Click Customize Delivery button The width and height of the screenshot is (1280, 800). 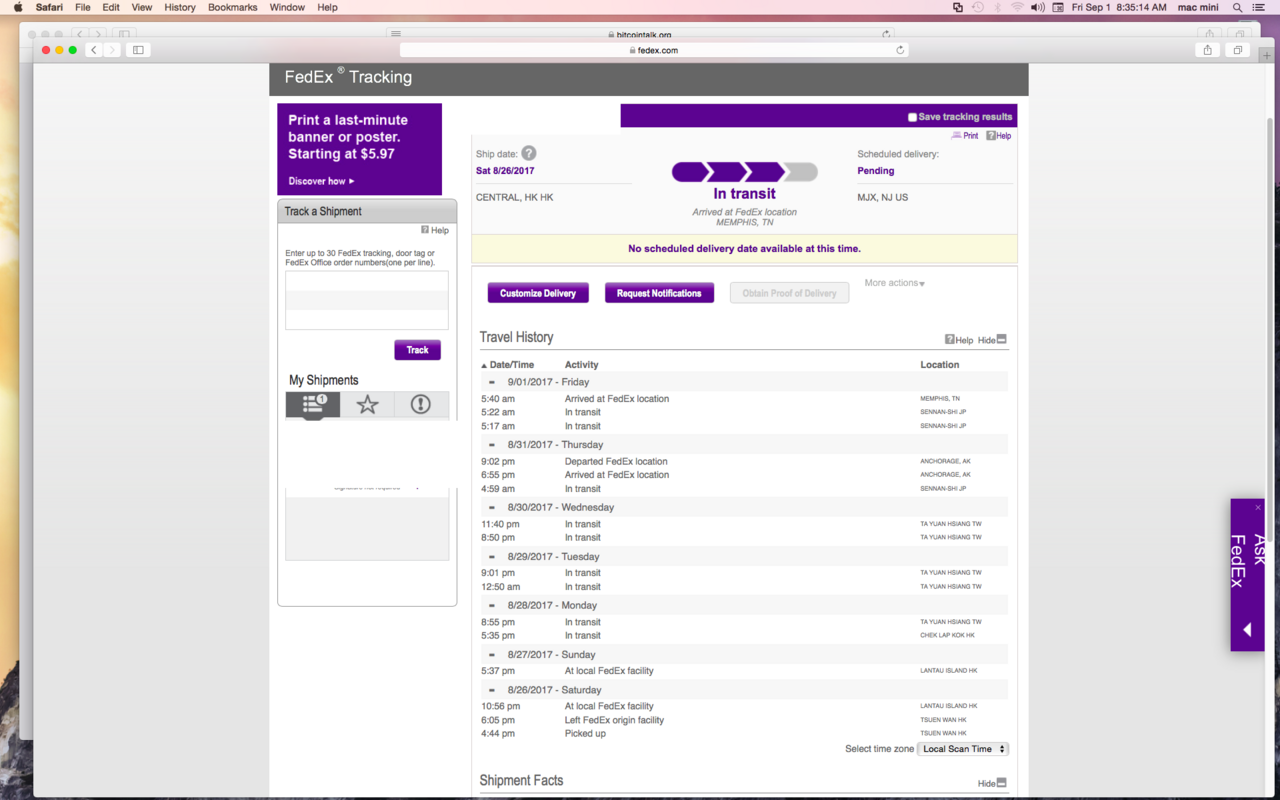(x=538, y=293)
